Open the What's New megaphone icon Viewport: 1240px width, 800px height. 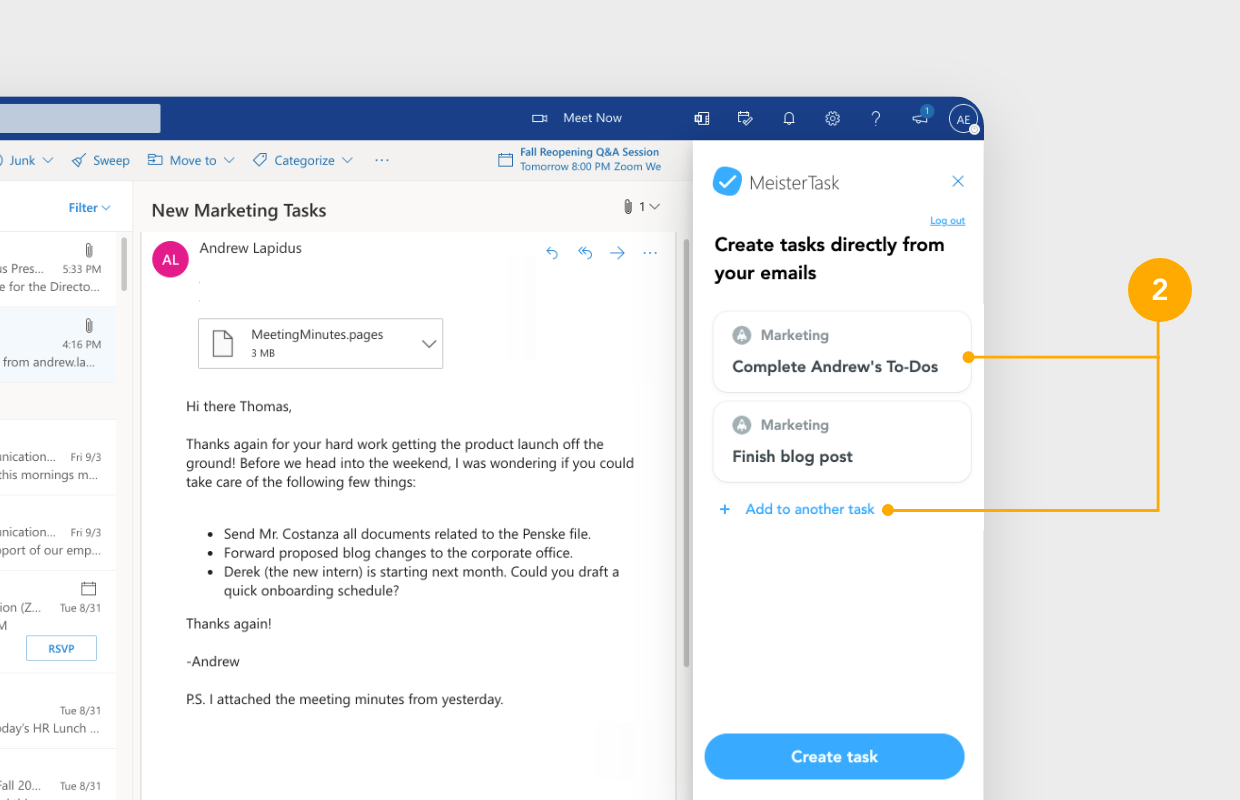(x=921, y=117)
